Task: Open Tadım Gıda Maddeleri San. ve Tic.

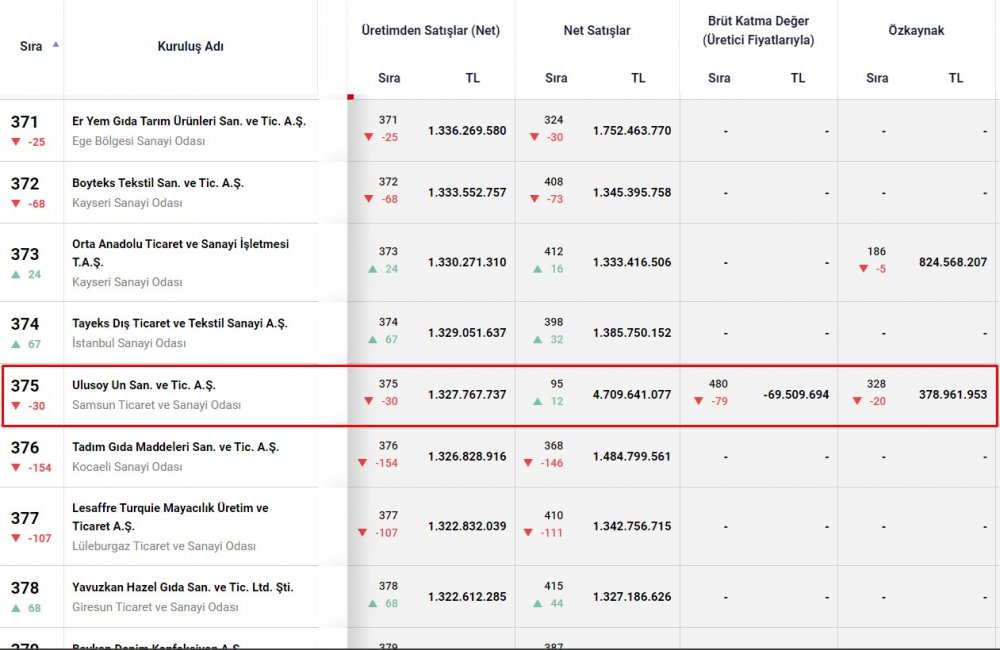Action: [175, 447]
